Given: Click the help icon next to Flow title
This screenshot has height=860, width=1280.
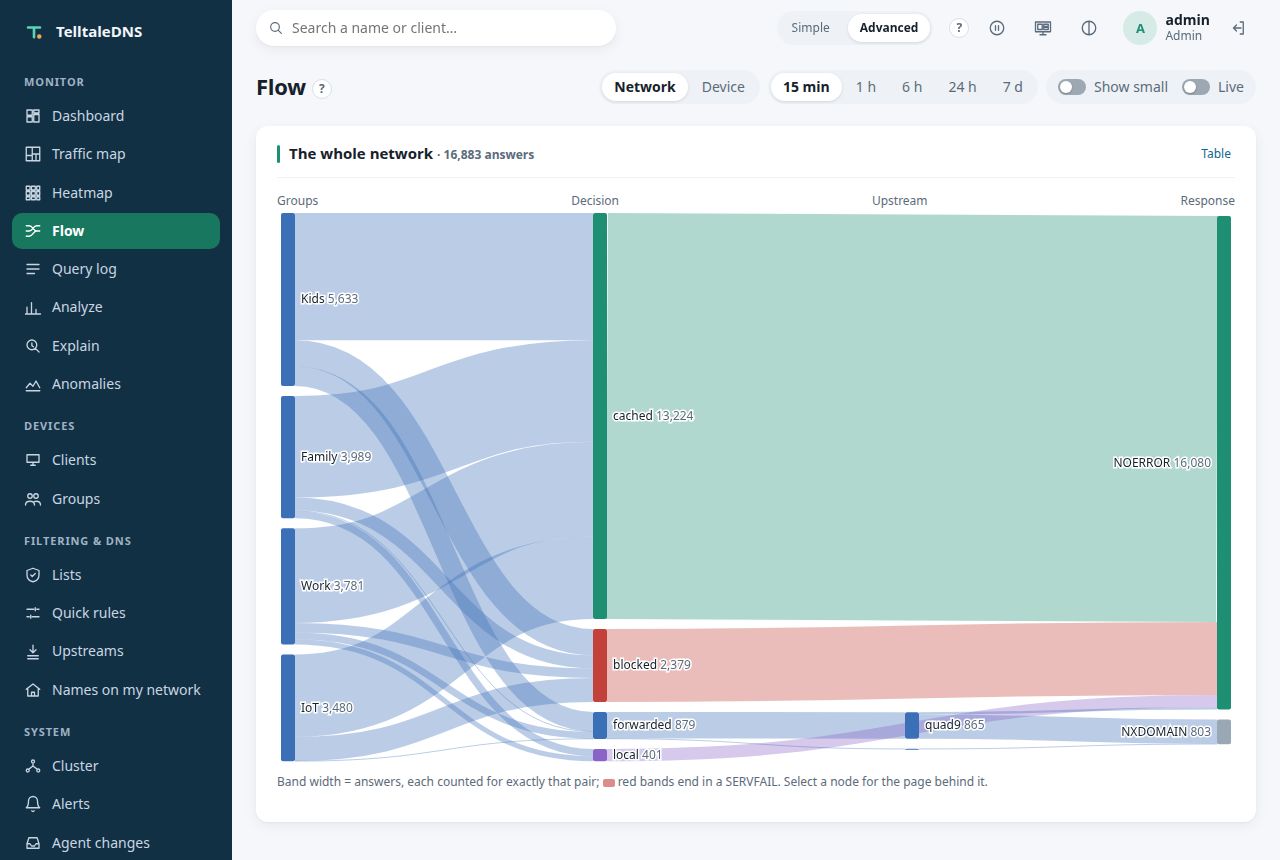Looking at the screenshot, I should click(321, 88).
